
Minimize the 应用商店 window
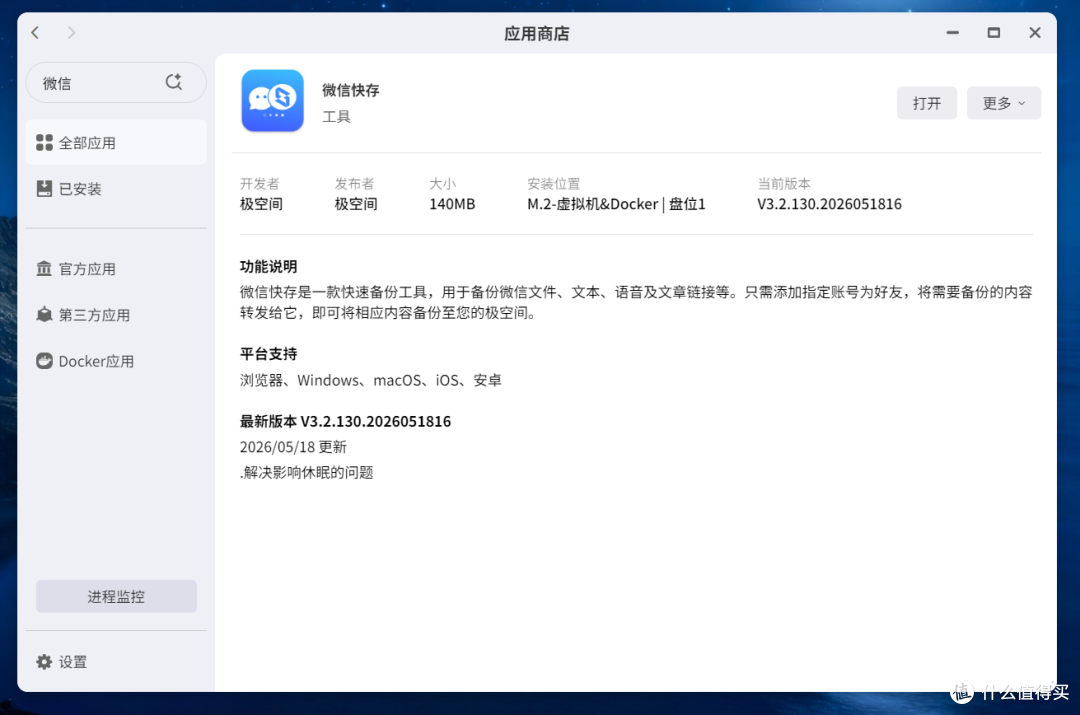pyautogui.click(x=953, y=32)
